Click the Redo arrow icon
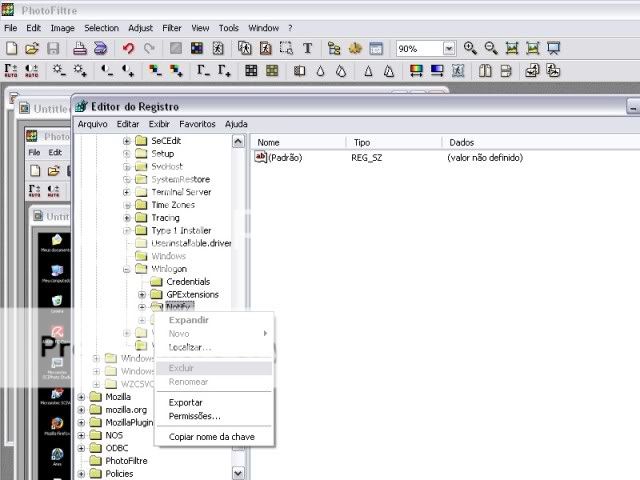Screen dimensions: 640x480 pyautogui.click(x=149, y=49)
